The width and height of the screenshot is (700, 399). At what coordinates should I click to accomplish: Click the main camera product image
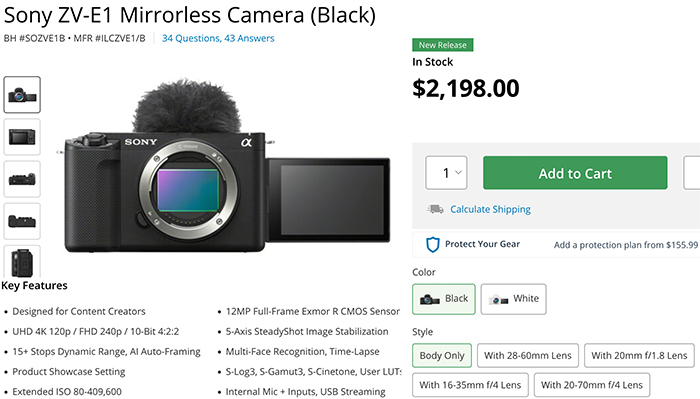[225, 166]
